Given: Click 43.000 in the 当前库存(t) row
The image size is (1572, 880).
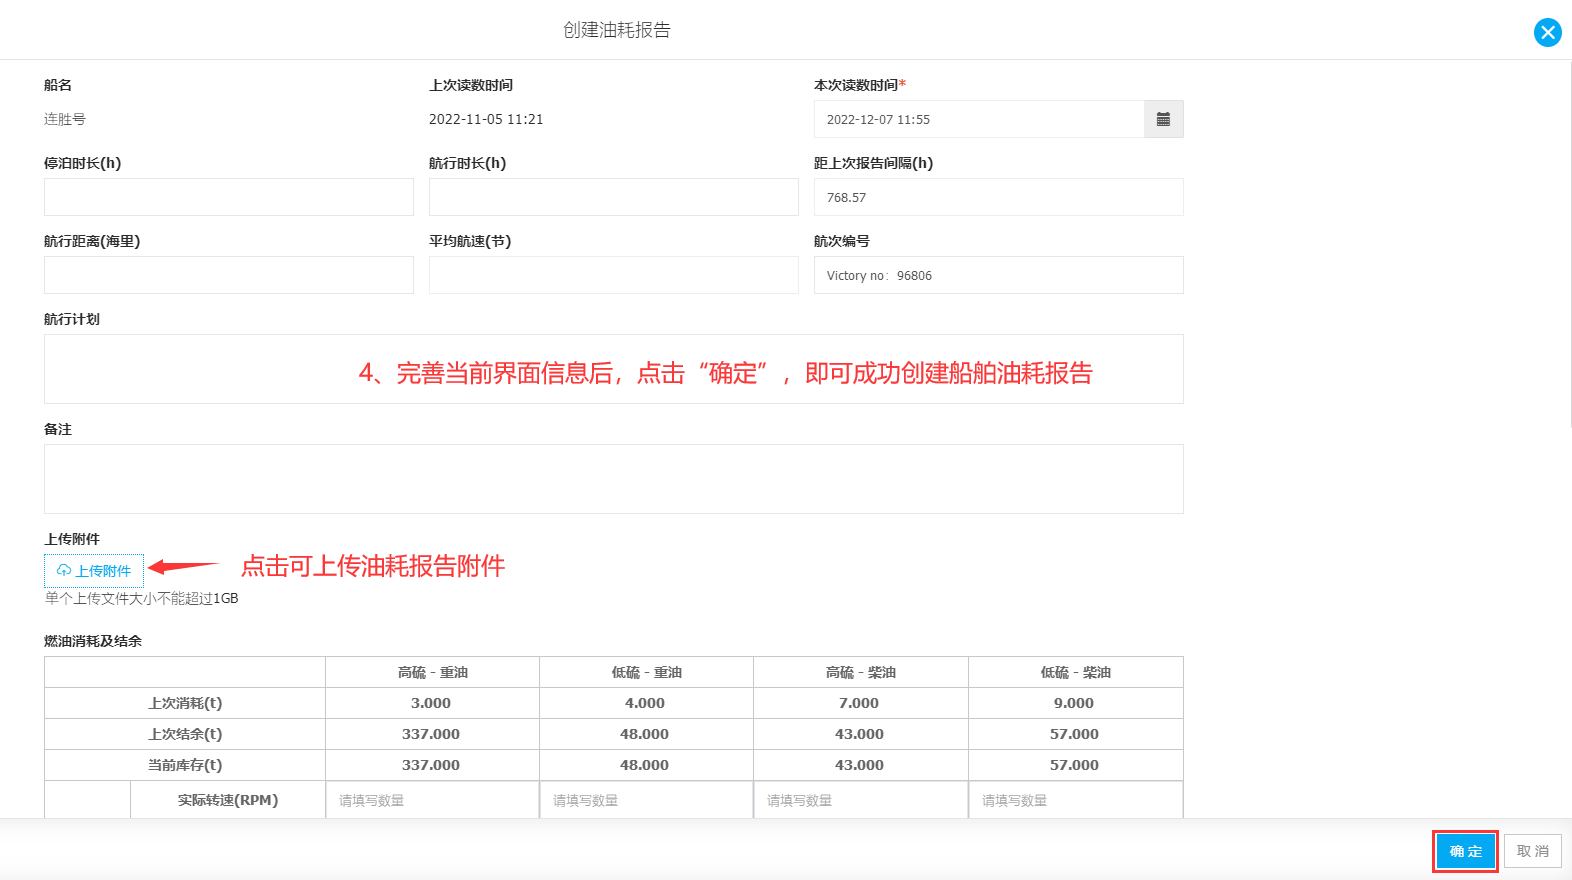Looking at the screenshot, I should coord(859,765).
